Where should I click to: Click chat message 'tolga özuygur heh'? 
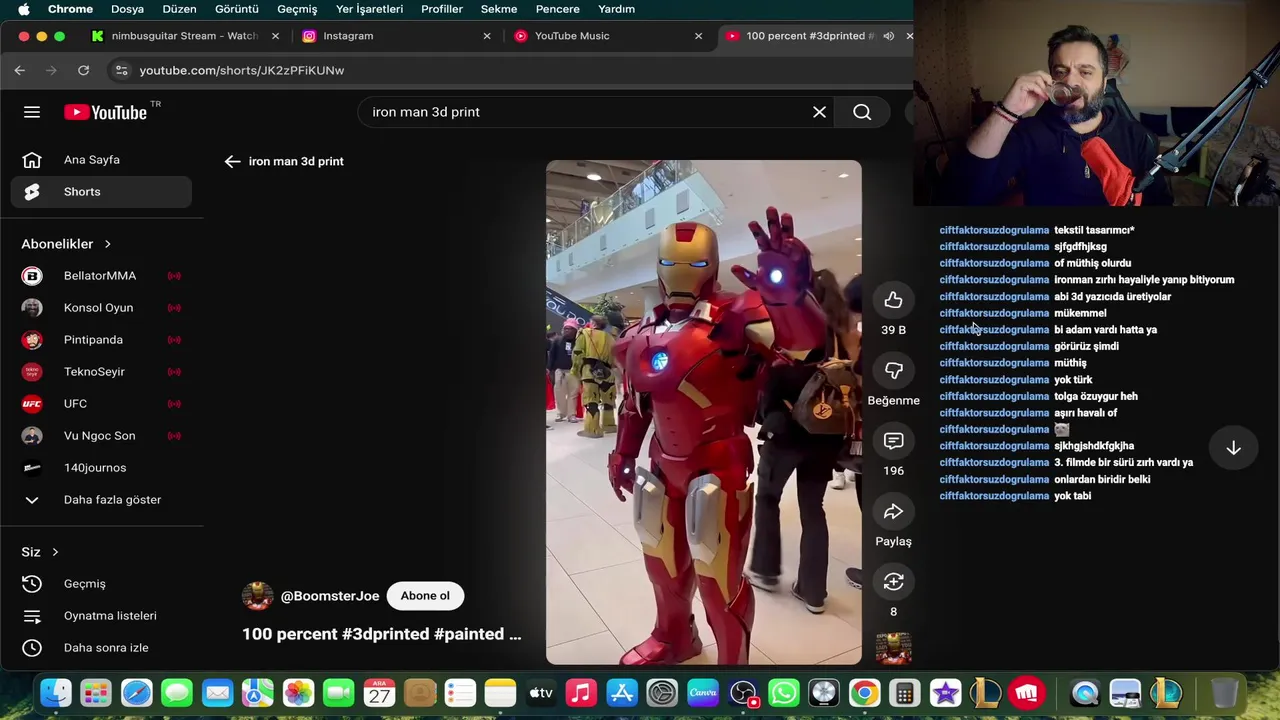point(1096,397)
